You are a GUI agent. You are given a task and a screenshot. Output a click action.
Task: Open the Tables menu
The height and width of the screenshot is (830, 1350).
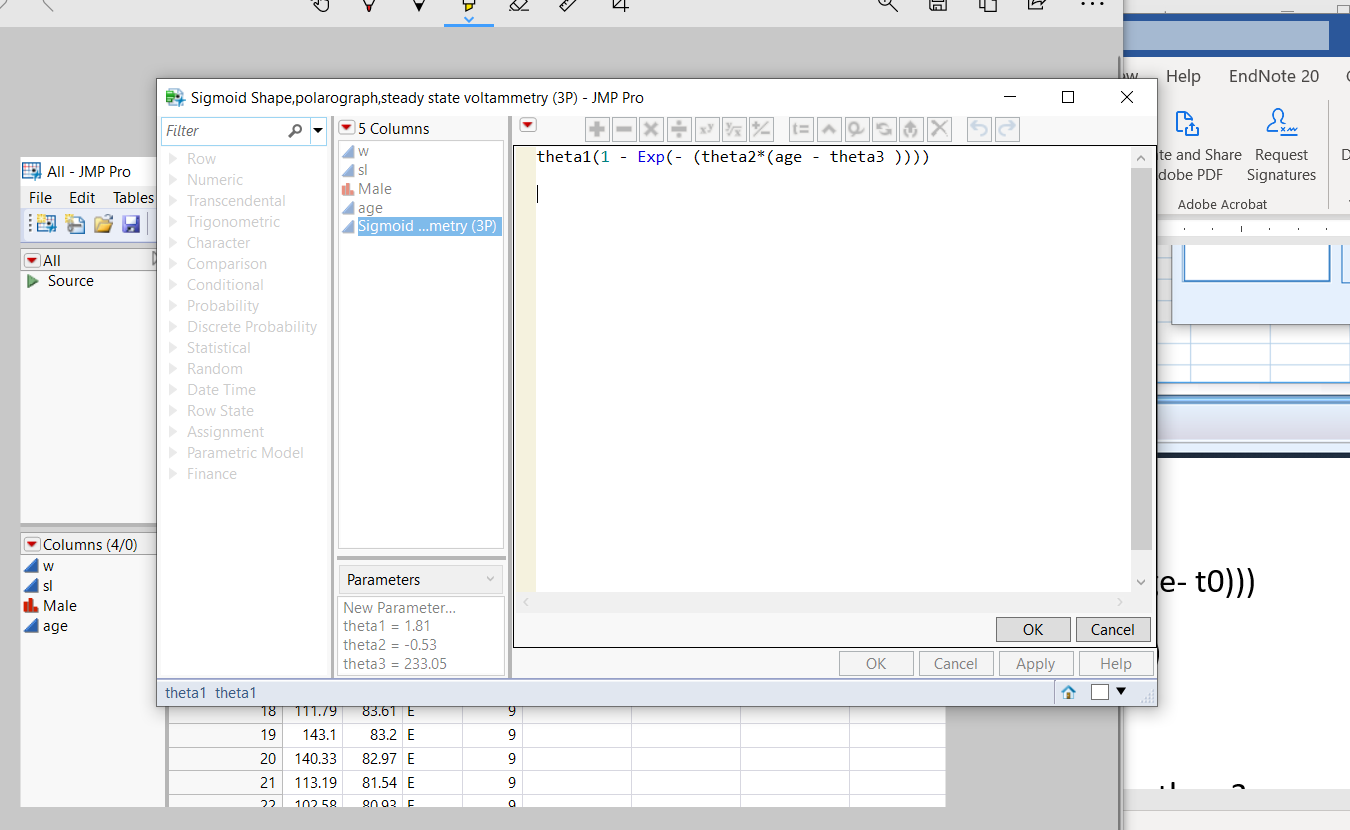tap(133, 197)
